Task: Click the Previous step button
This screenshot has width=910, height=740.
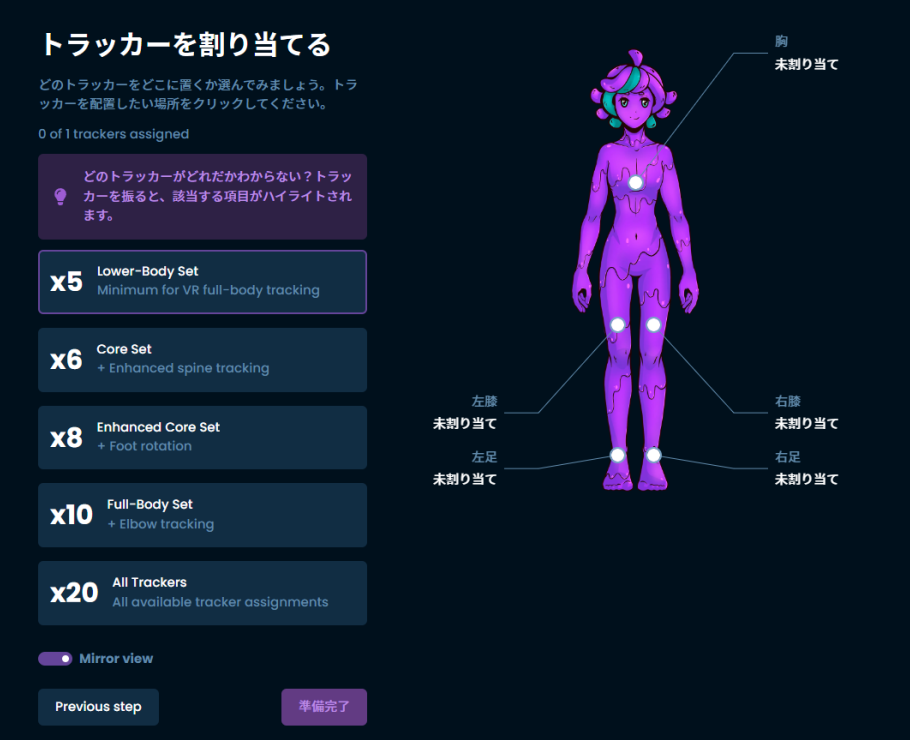Action: pyautogui.click(x=98, y=707)
